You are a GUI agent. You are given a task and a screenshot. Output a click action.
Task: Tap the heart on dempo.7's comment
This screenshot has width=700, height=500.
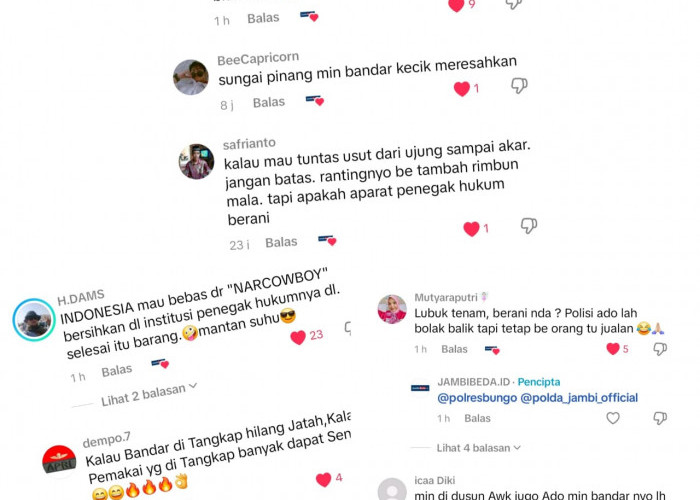point(324,479)
